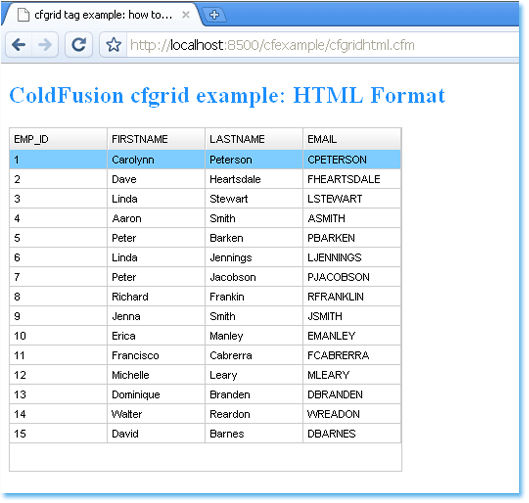
Task: Select the Jacobson last name cell
Action: click(254, 277)
